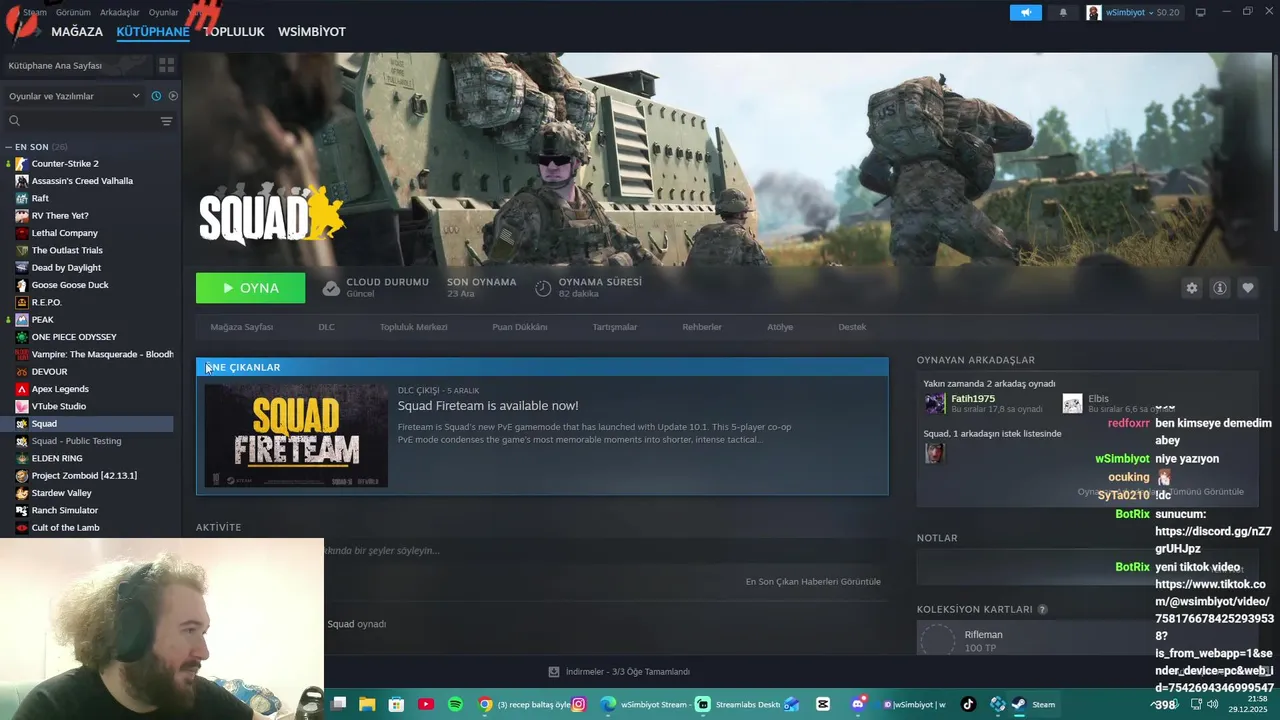The width and height of the screenshot is (1280, 720).
Task: Click En Son Çıkan Haberleri Görüntüle
Action: point(813,582)
